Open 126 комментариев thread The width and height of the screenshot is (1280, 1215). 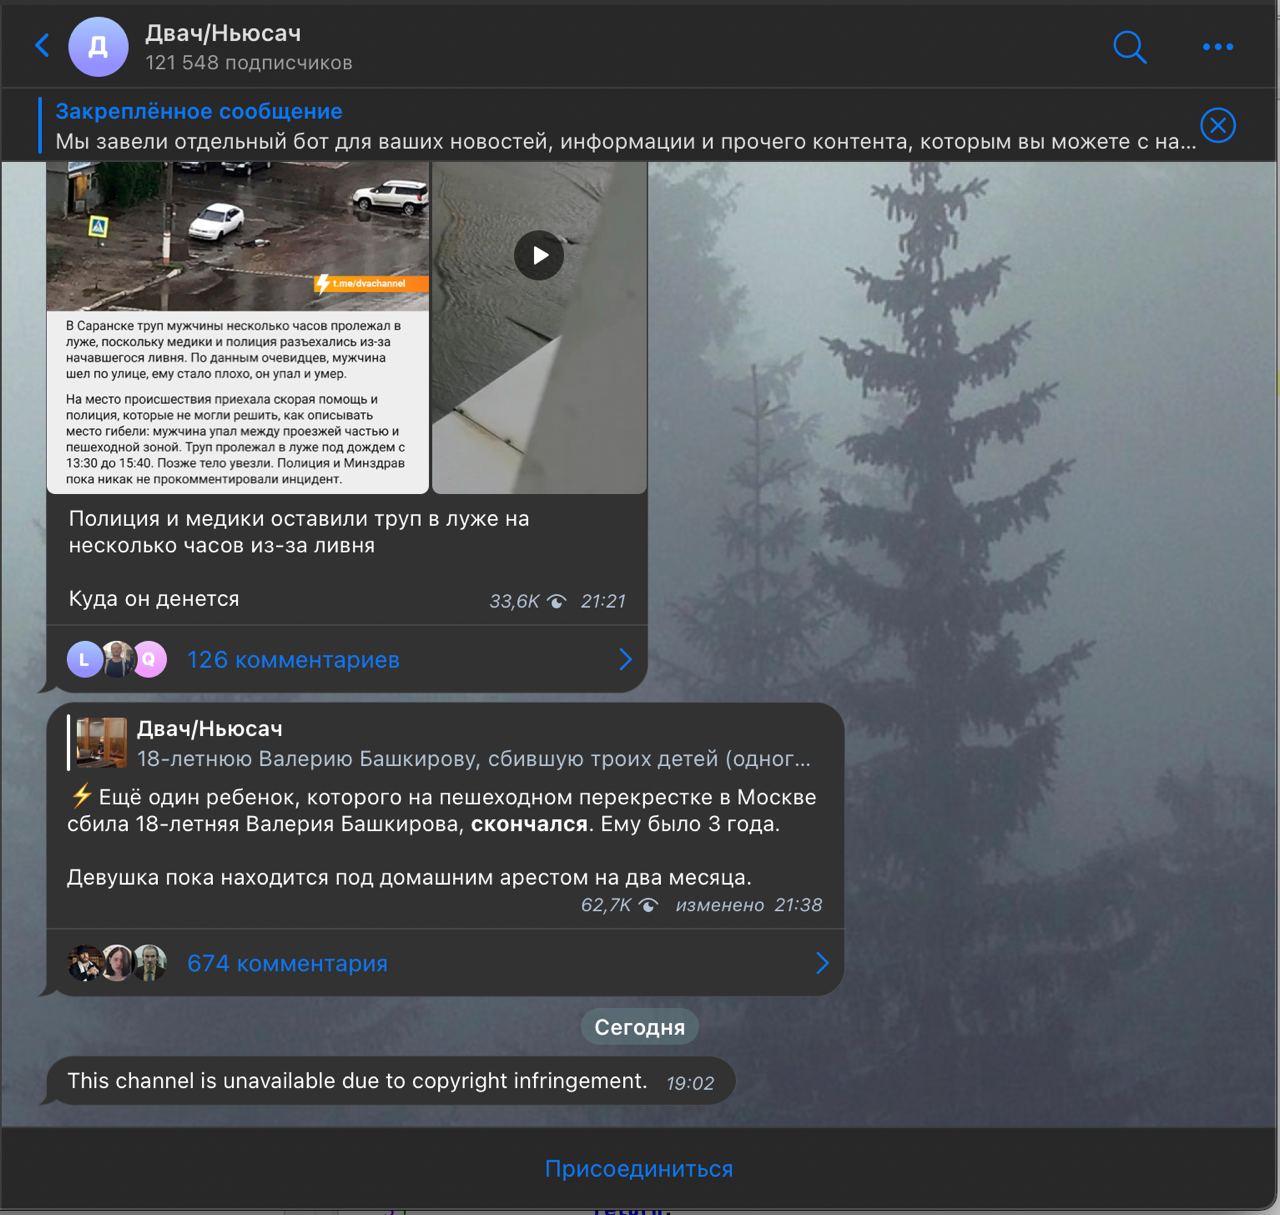pyautogui.click(x=293, y=660)
